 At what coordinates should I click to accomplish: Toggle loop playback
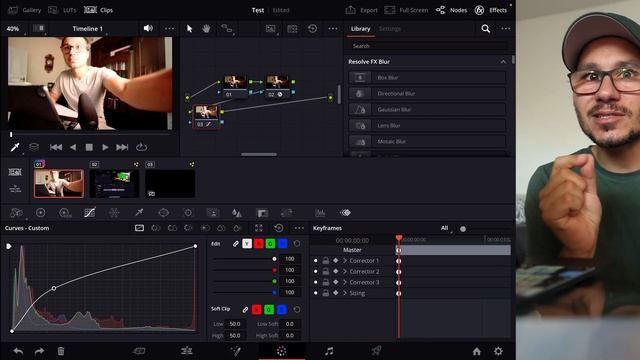point(141,147)
